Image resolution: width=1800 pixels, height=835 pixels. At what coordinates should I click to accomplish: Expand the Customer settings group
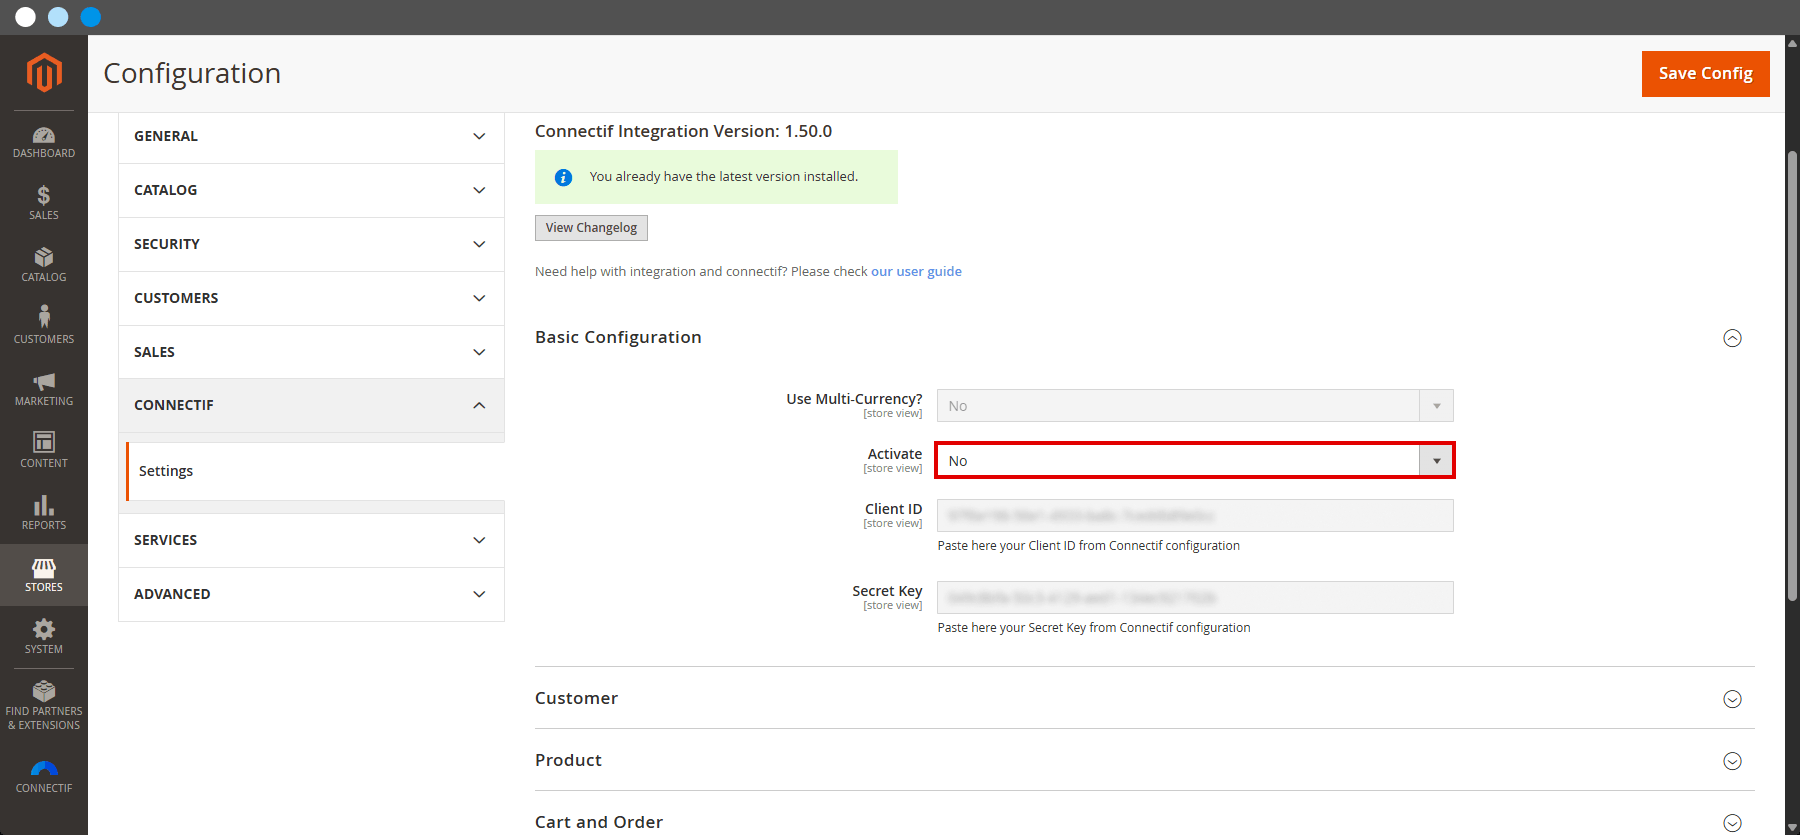point(1732,699)
